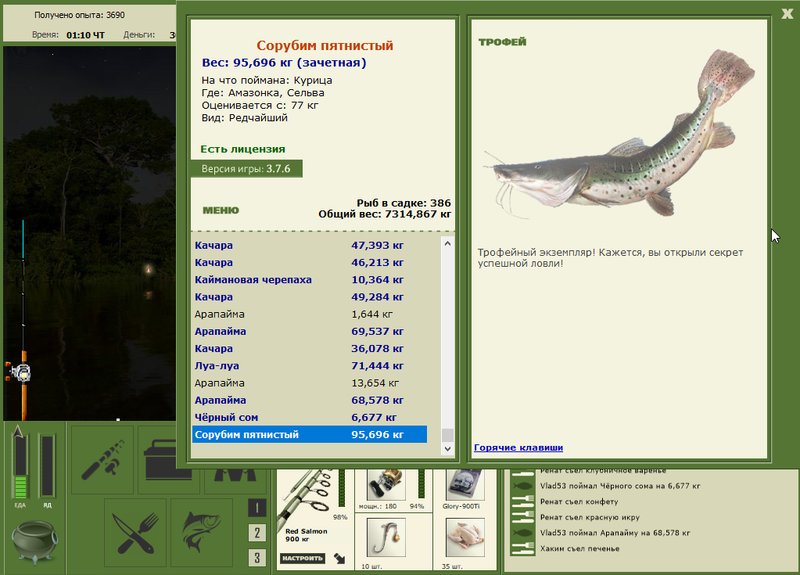800x575 pixels.
Task: Click the НАСТРОИТЬ button
Action: 302,558
